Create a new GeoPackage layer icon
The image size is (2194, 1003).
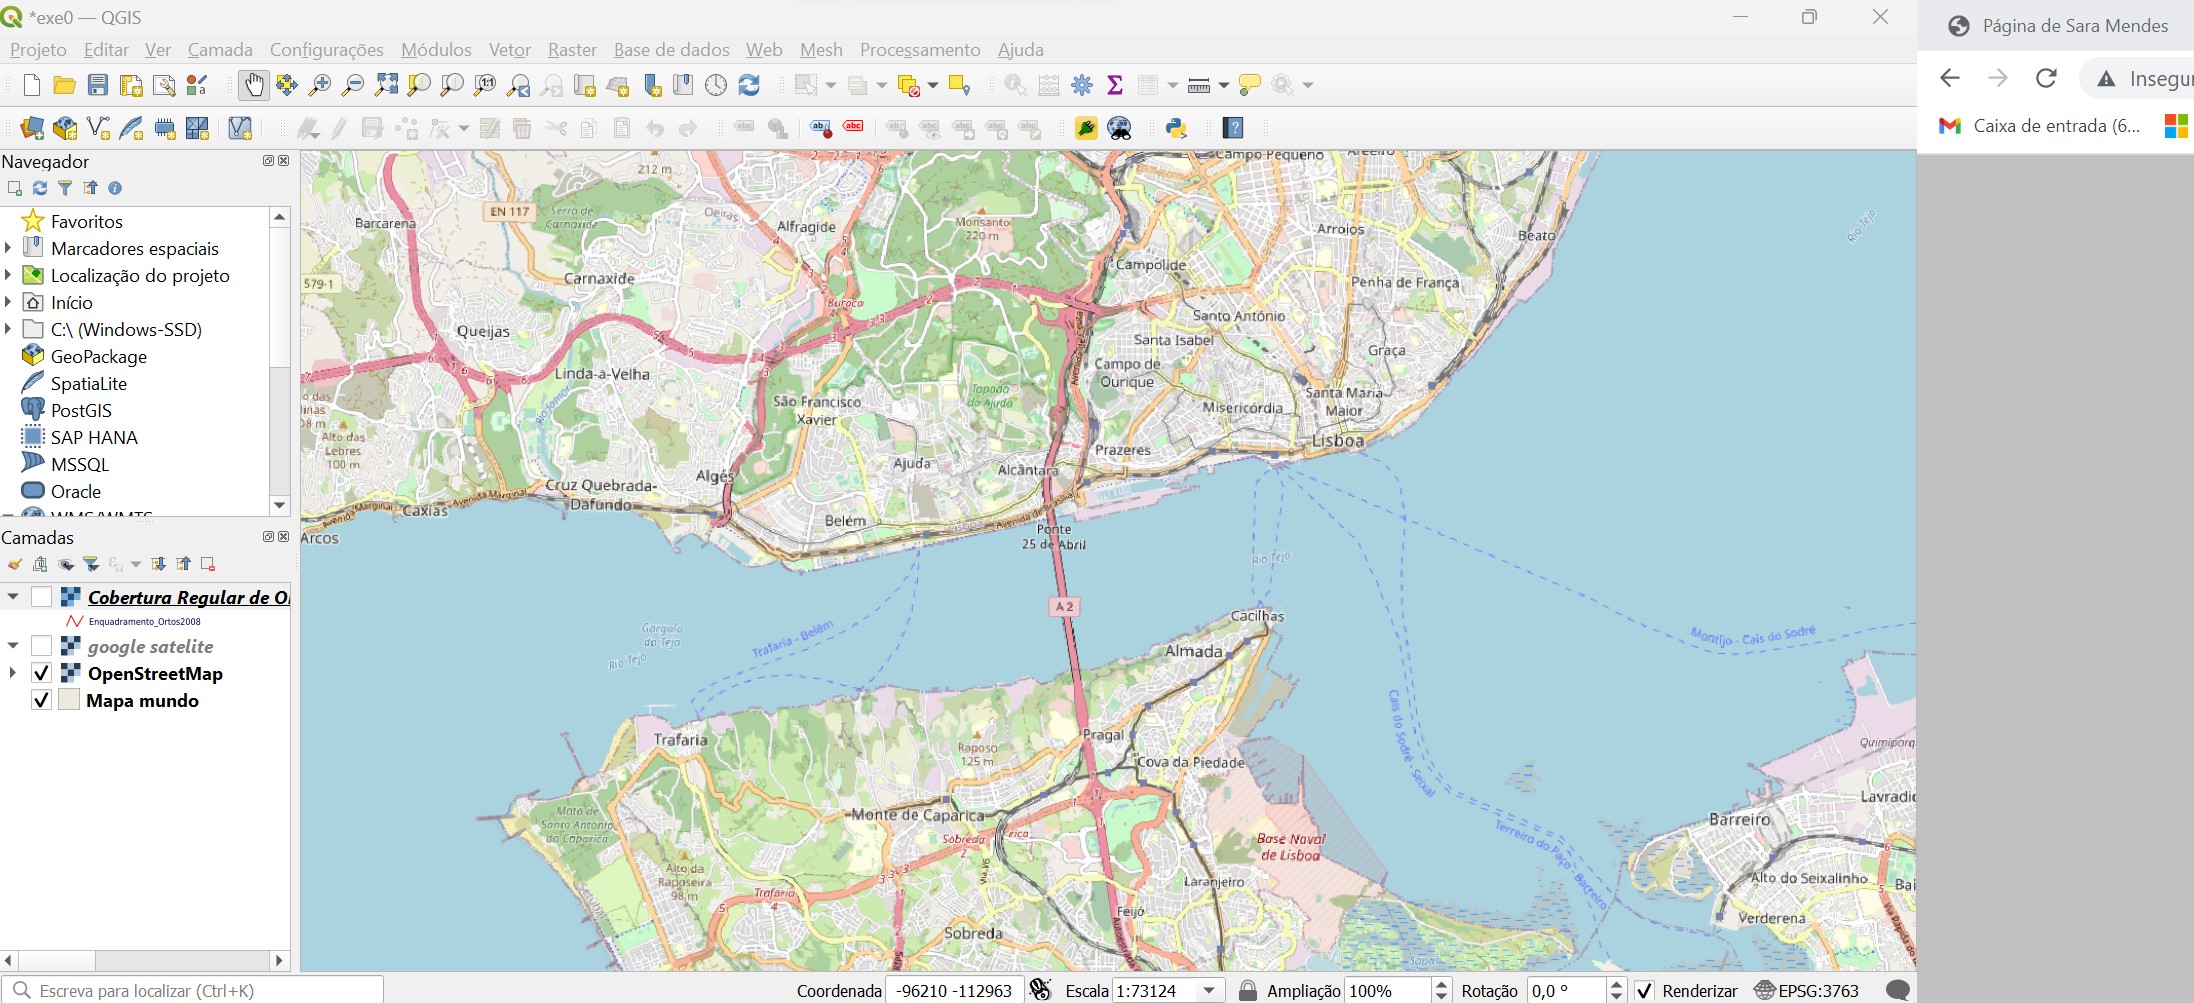coord(65,128)
